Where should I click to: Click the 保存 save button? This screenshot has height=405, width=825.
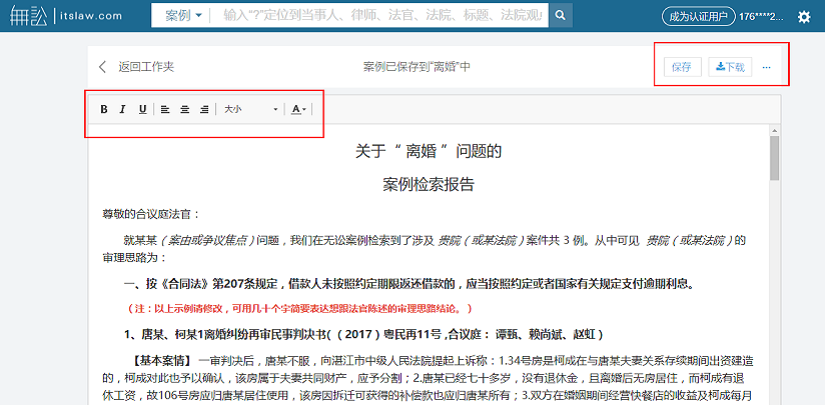click(x=681, y=67)
